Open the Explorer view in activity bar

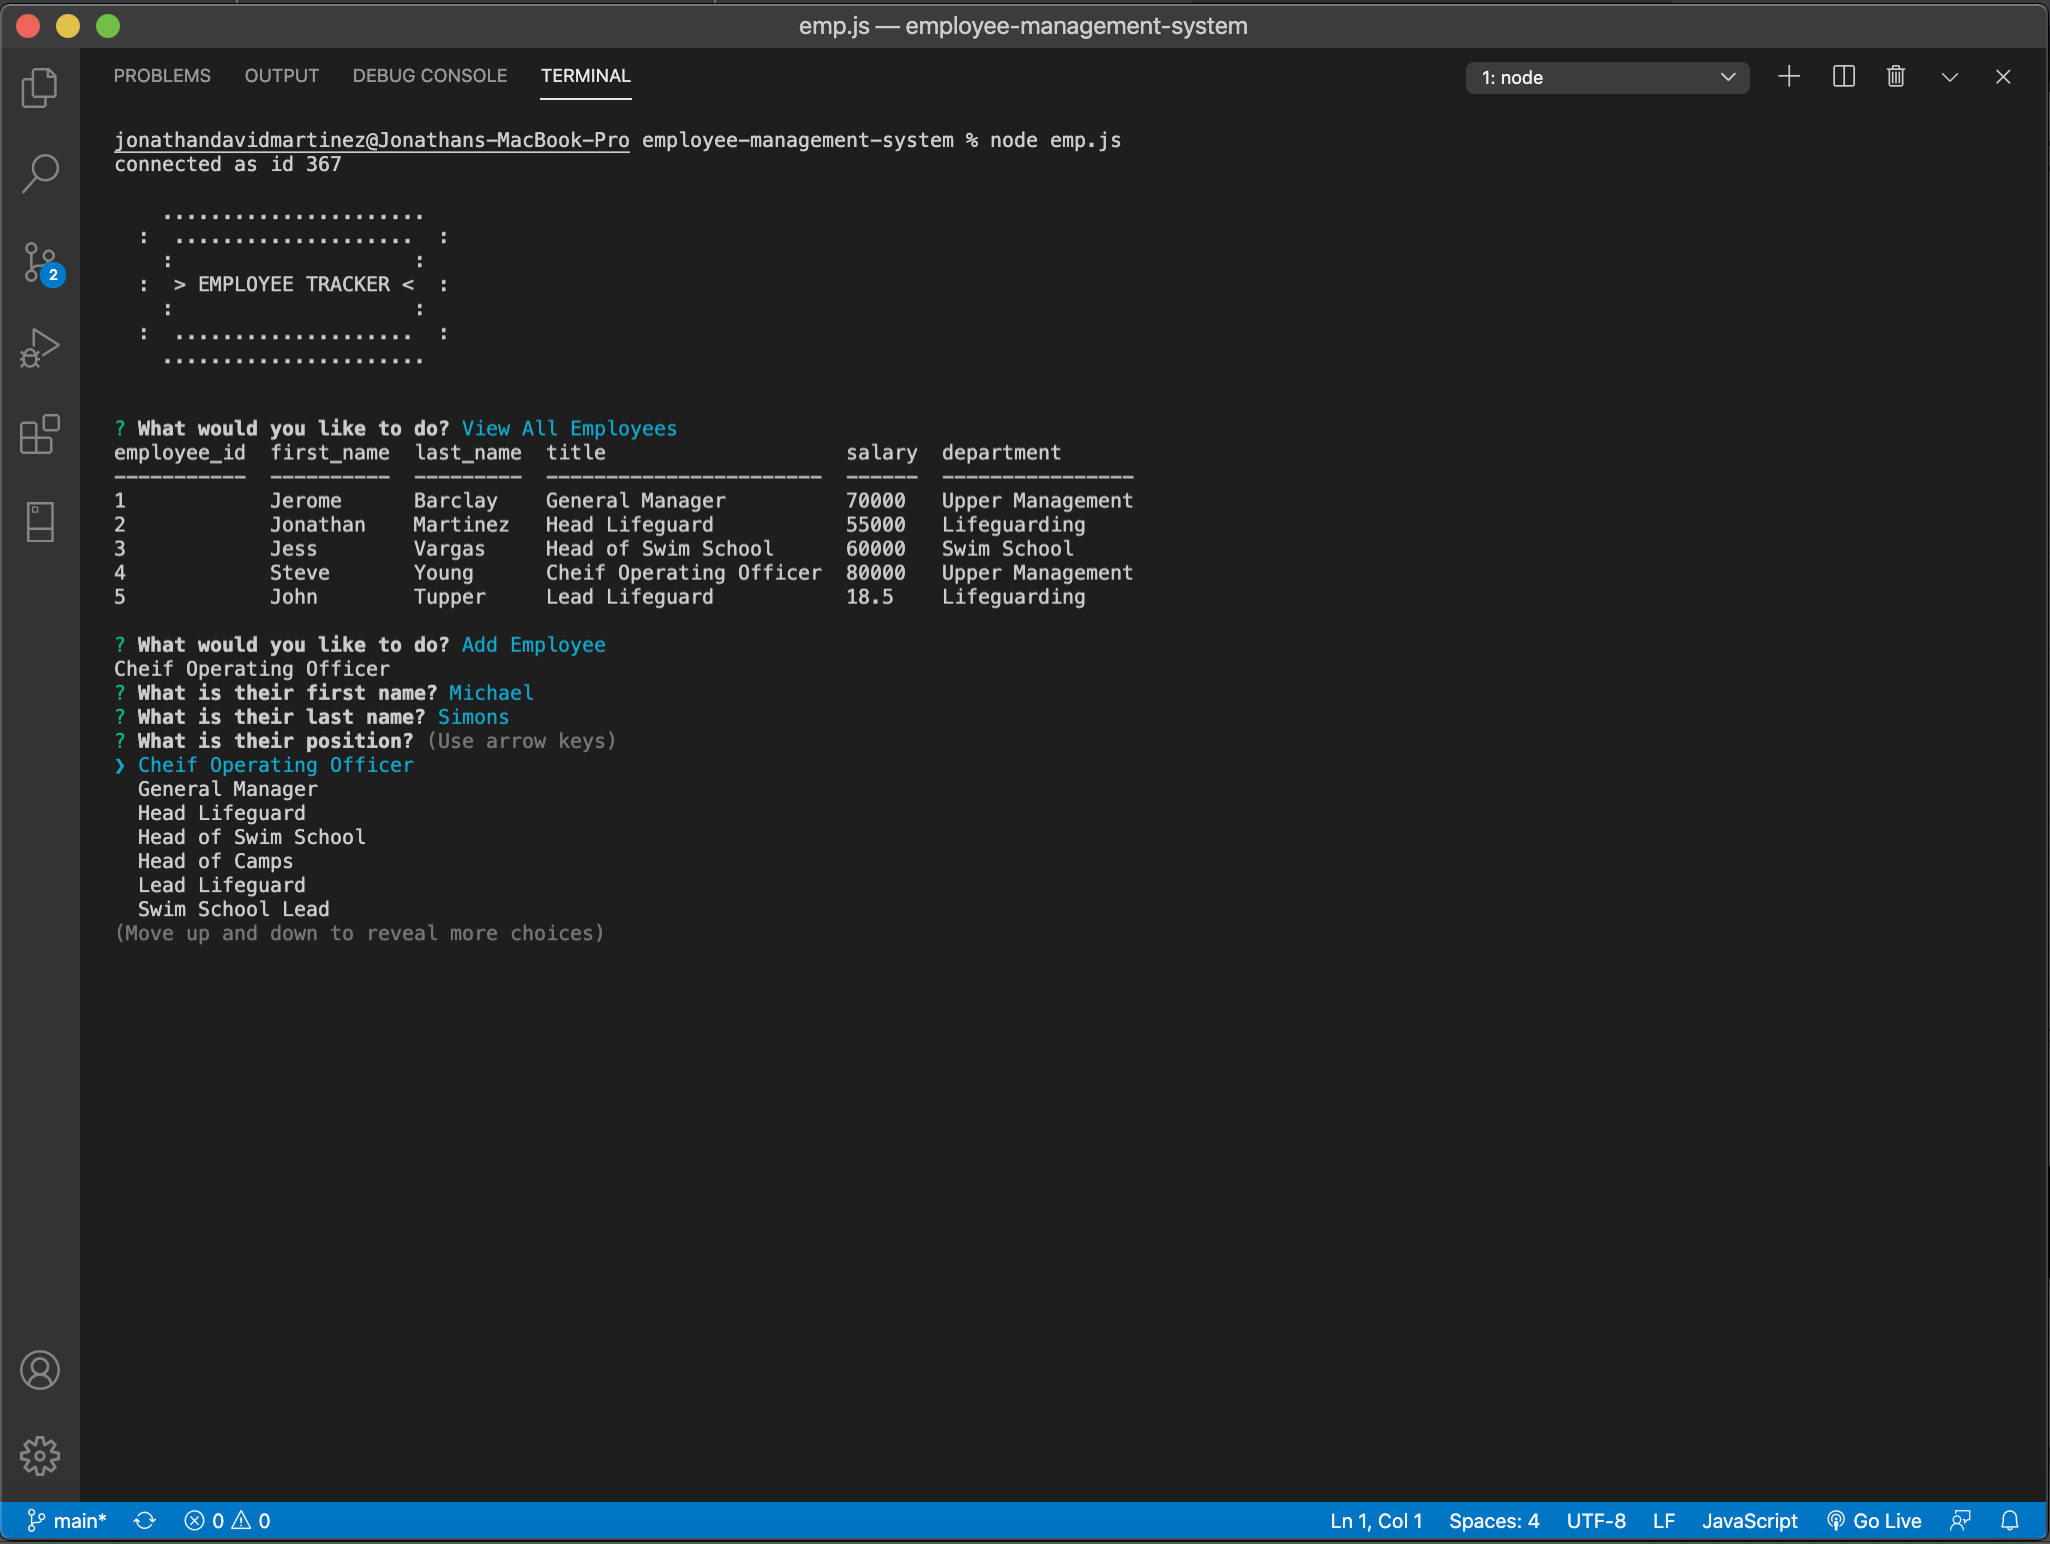tap(40, 88)
